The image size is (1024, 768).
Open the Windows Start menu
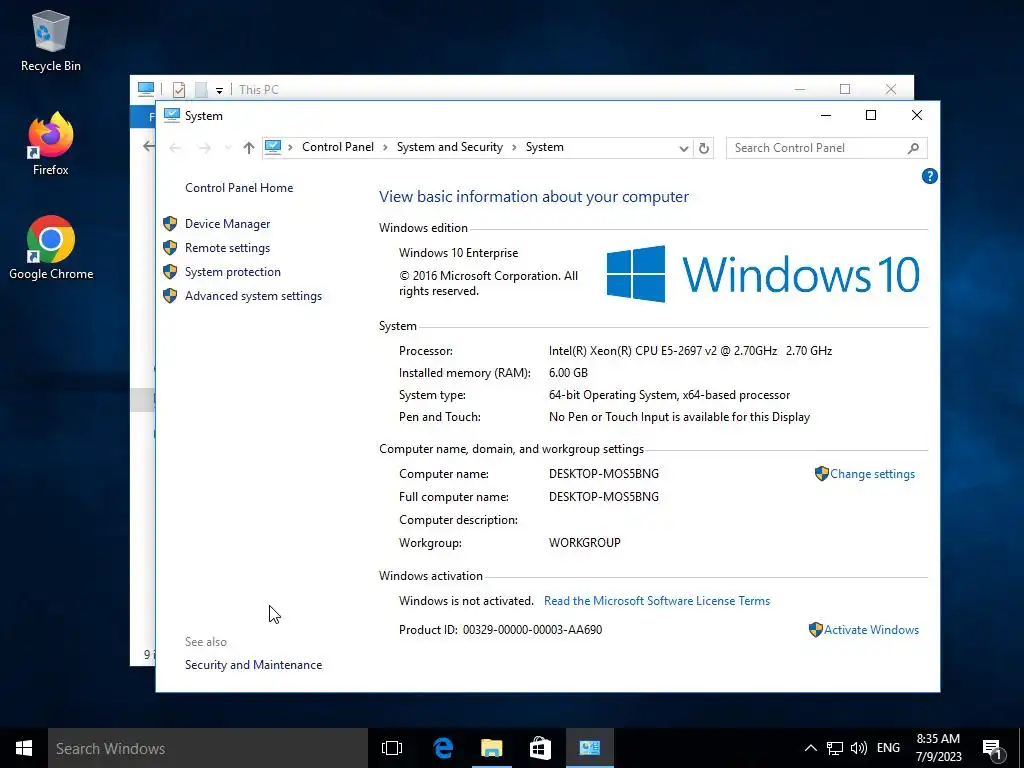[x=24, y=748]
